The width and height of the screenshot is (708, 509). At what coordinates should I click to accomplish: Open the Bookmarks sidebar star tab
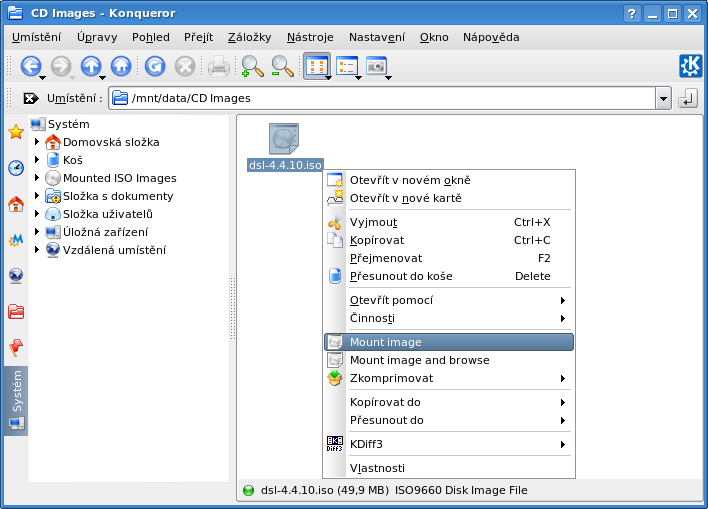(x=16, y=132)
